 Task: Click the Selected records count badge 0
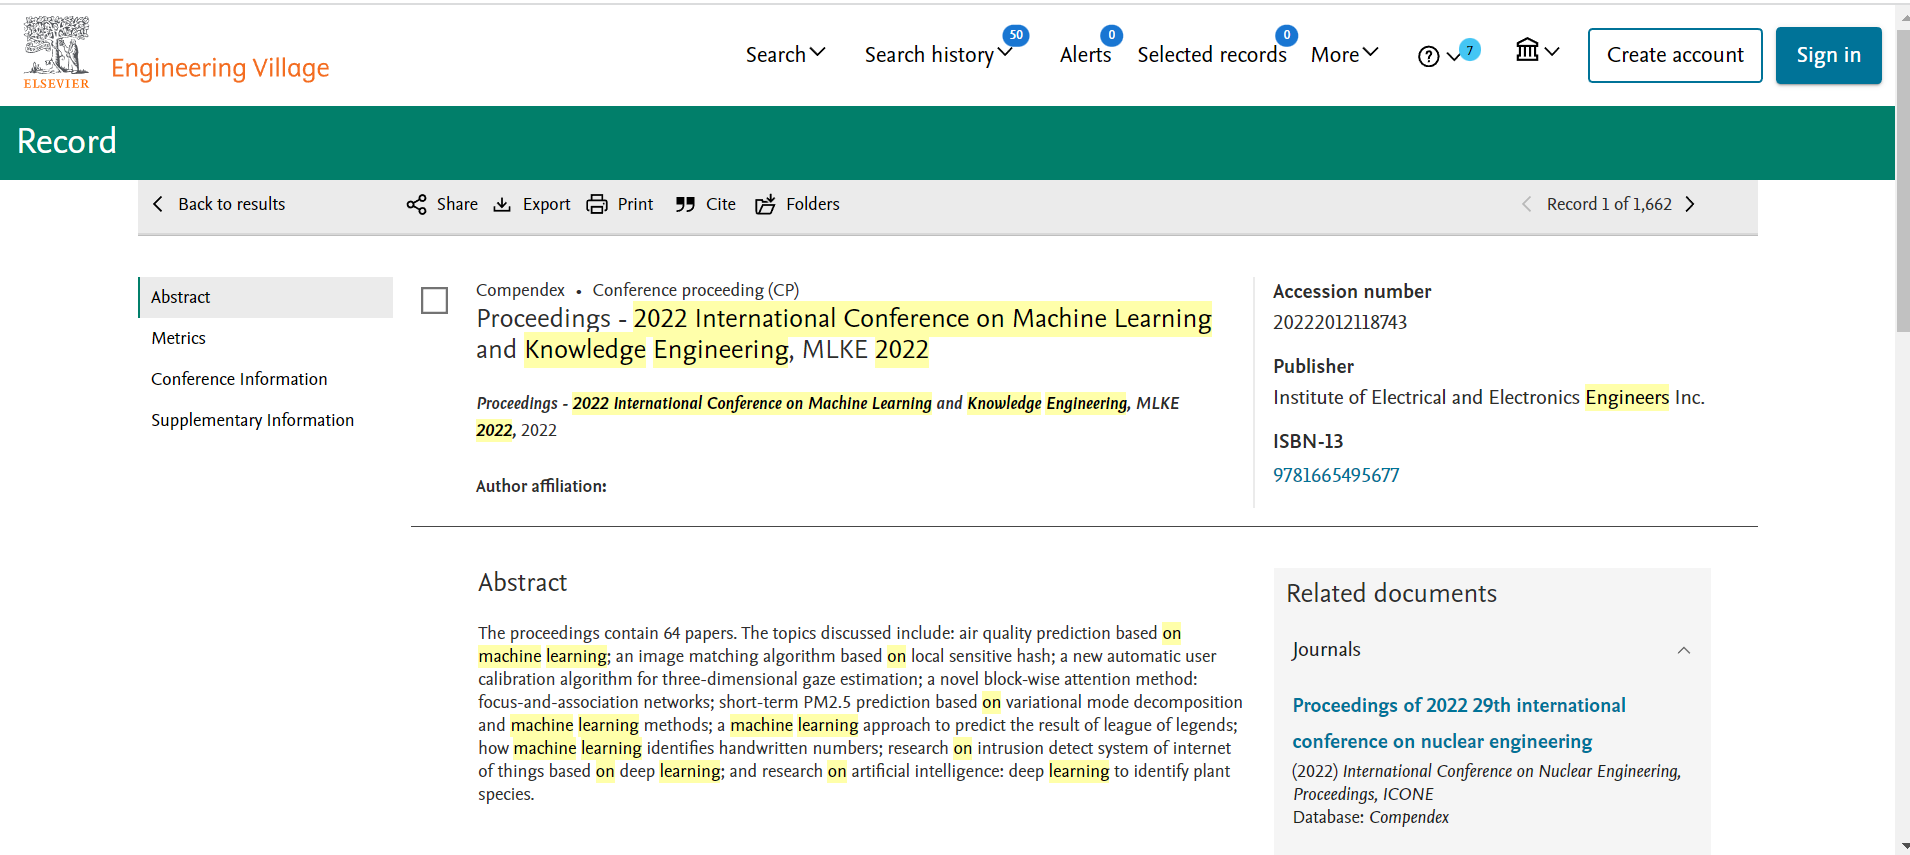click(1287, 35)
